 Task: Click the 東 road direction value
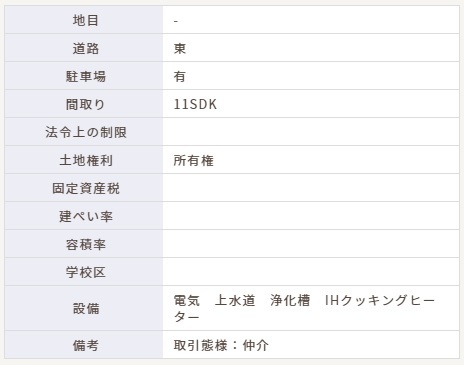180,49
